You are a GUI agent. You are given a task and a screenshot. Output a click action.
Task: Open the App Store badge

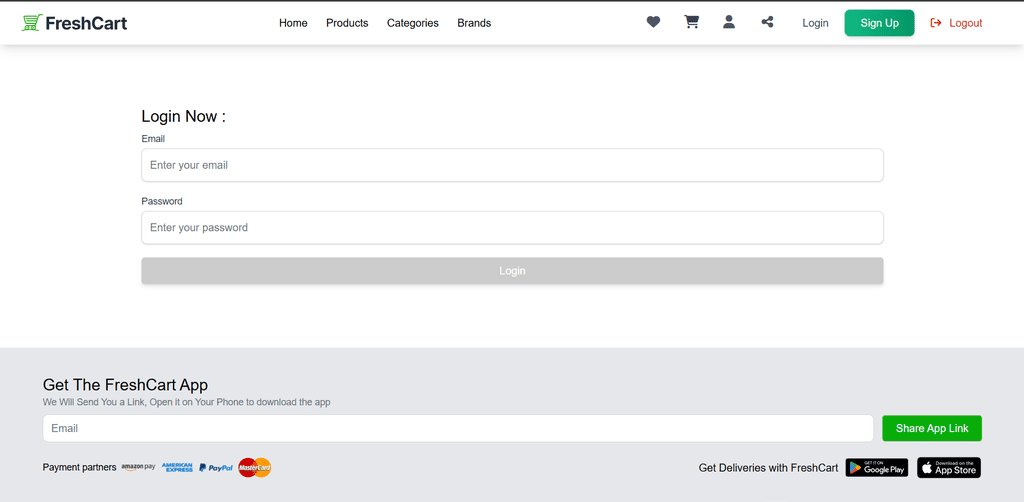click(949, 467)
